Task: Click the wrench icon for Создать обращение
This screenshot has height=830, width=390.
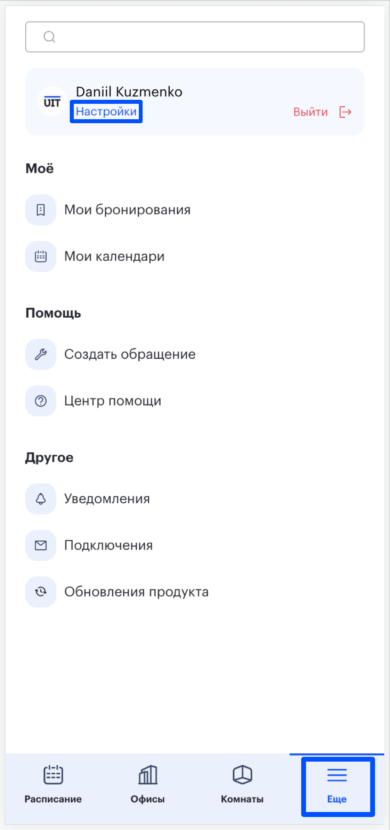Action: 41,355
